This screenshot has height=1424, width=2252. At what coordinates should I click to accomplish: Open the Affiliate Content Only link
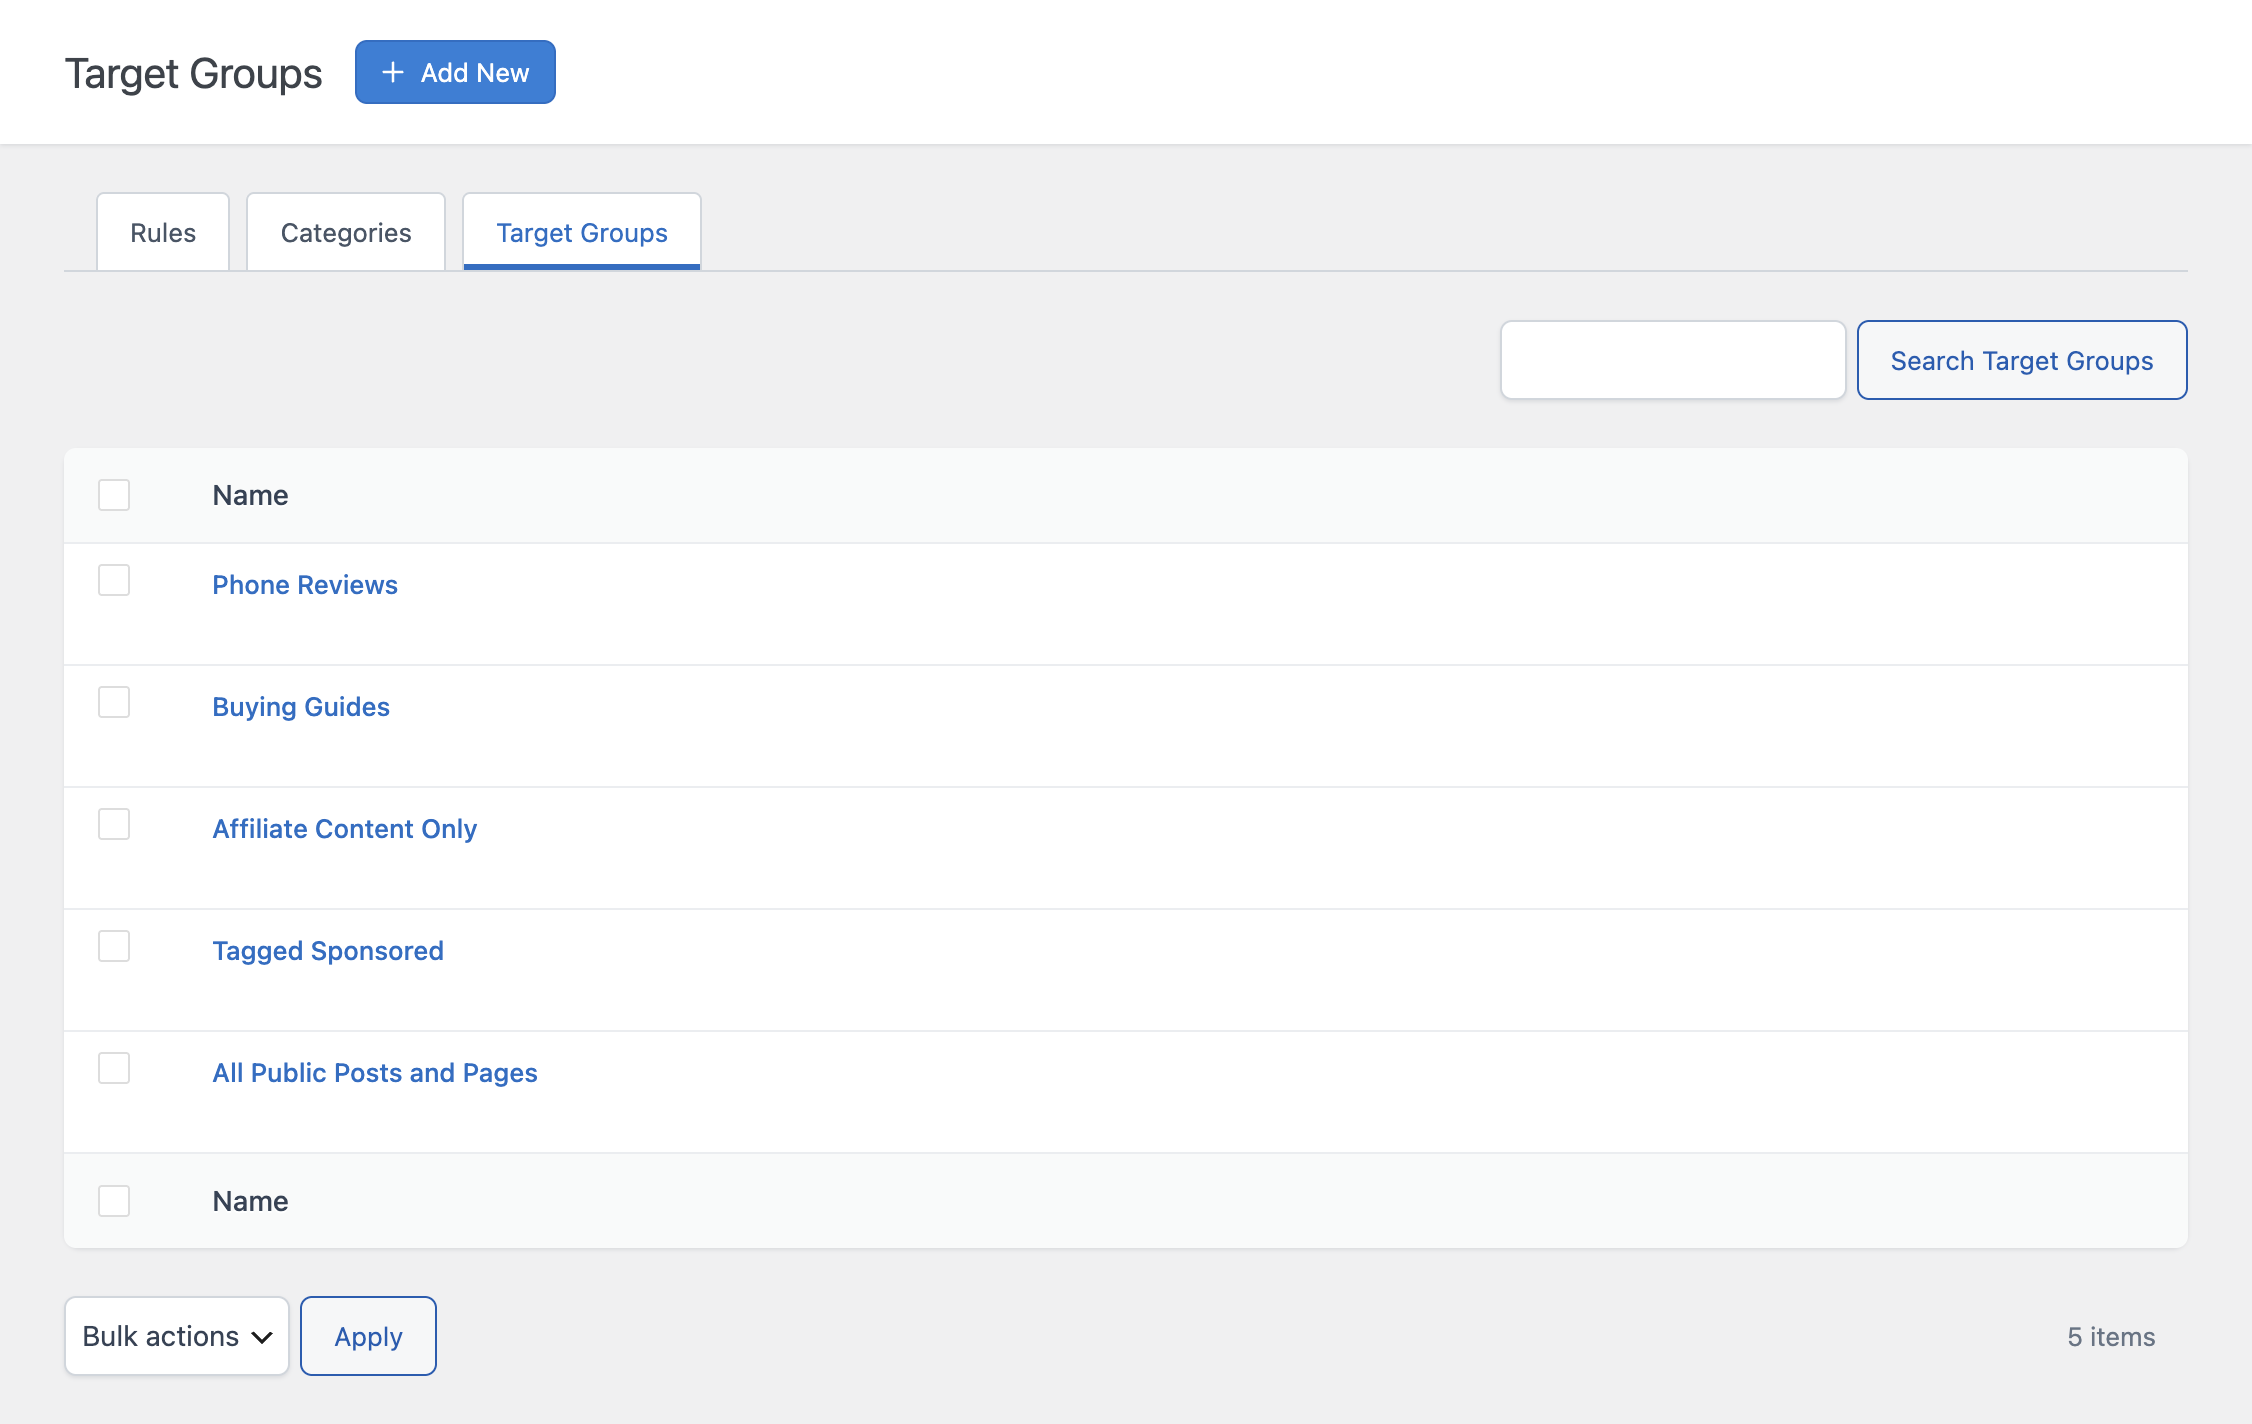[x=345, y=829]
